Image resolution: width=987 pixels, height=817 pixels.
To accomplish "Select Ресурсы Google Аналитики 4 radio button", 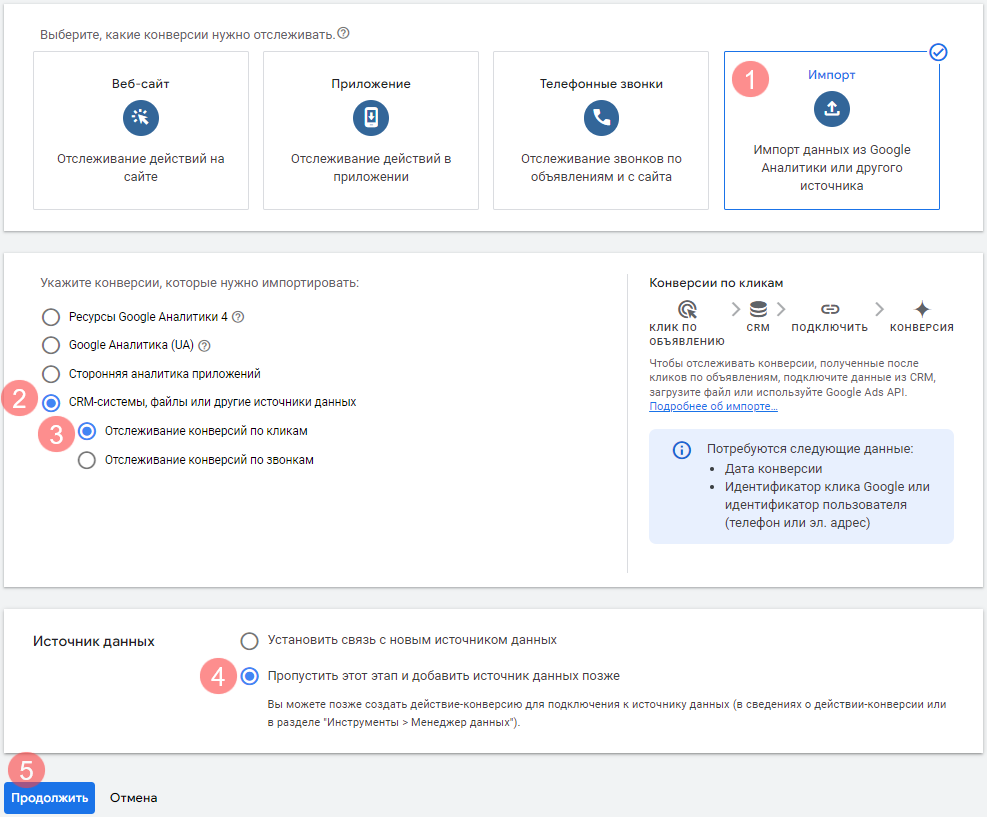I will [x=51, y=317].
